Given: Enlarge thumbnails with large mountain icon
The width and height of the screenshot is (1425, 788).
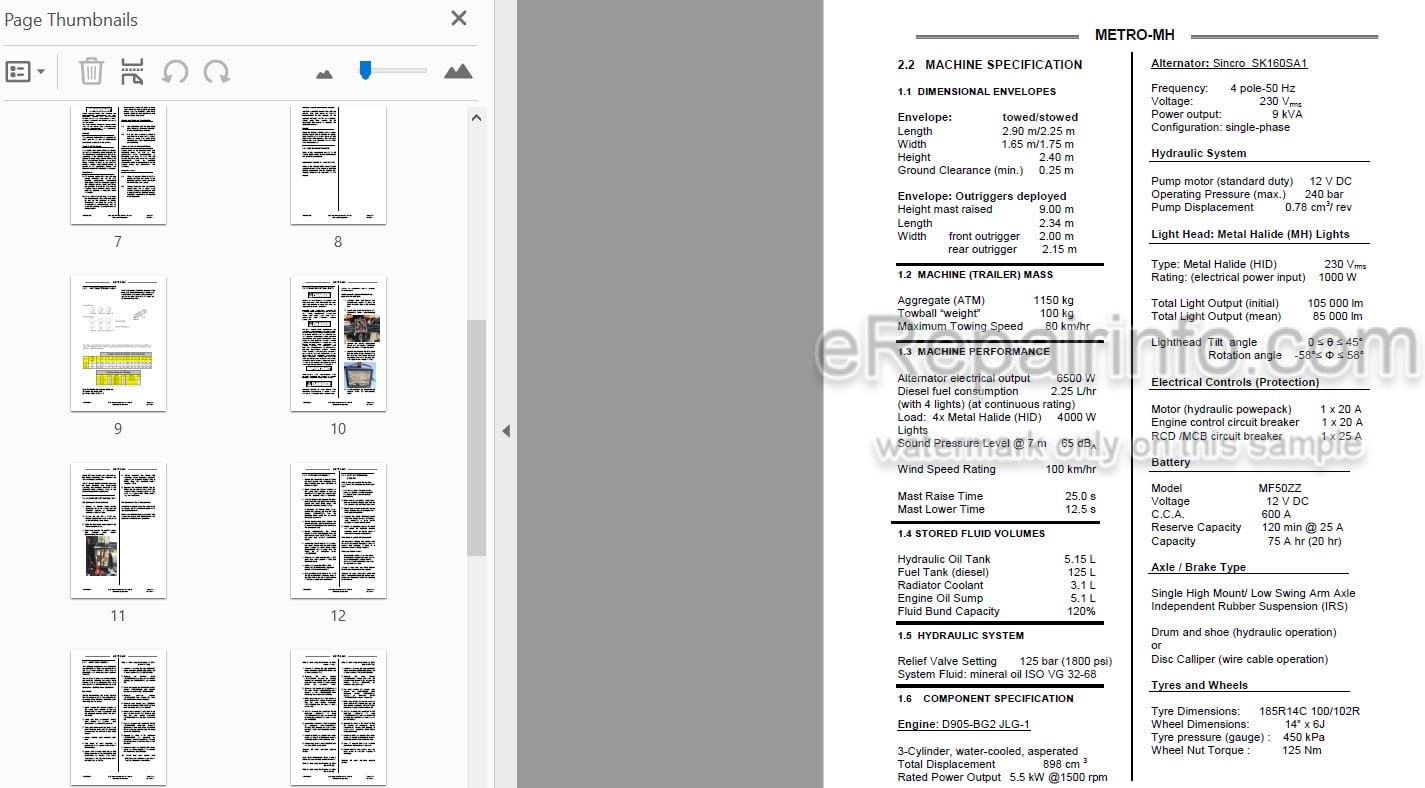Looking at the screenshot, I should click(458, 71).
